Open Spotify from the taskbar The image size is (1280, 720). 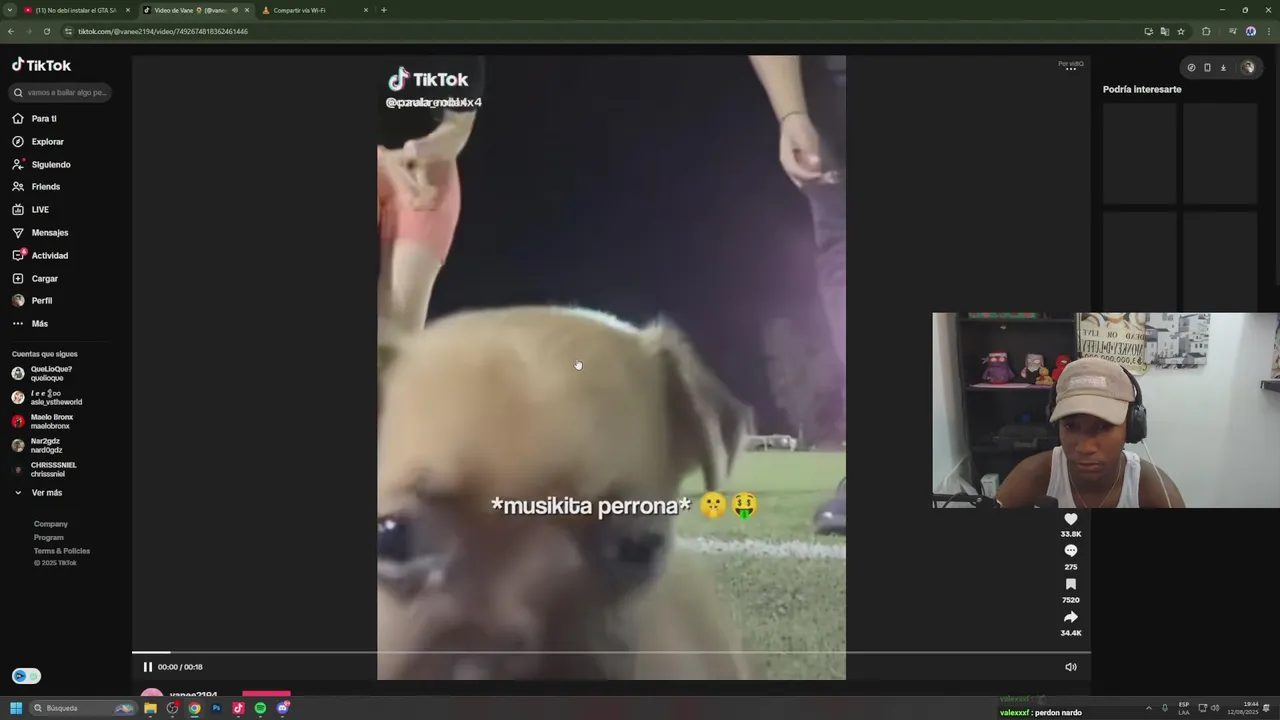click(260, 708)
